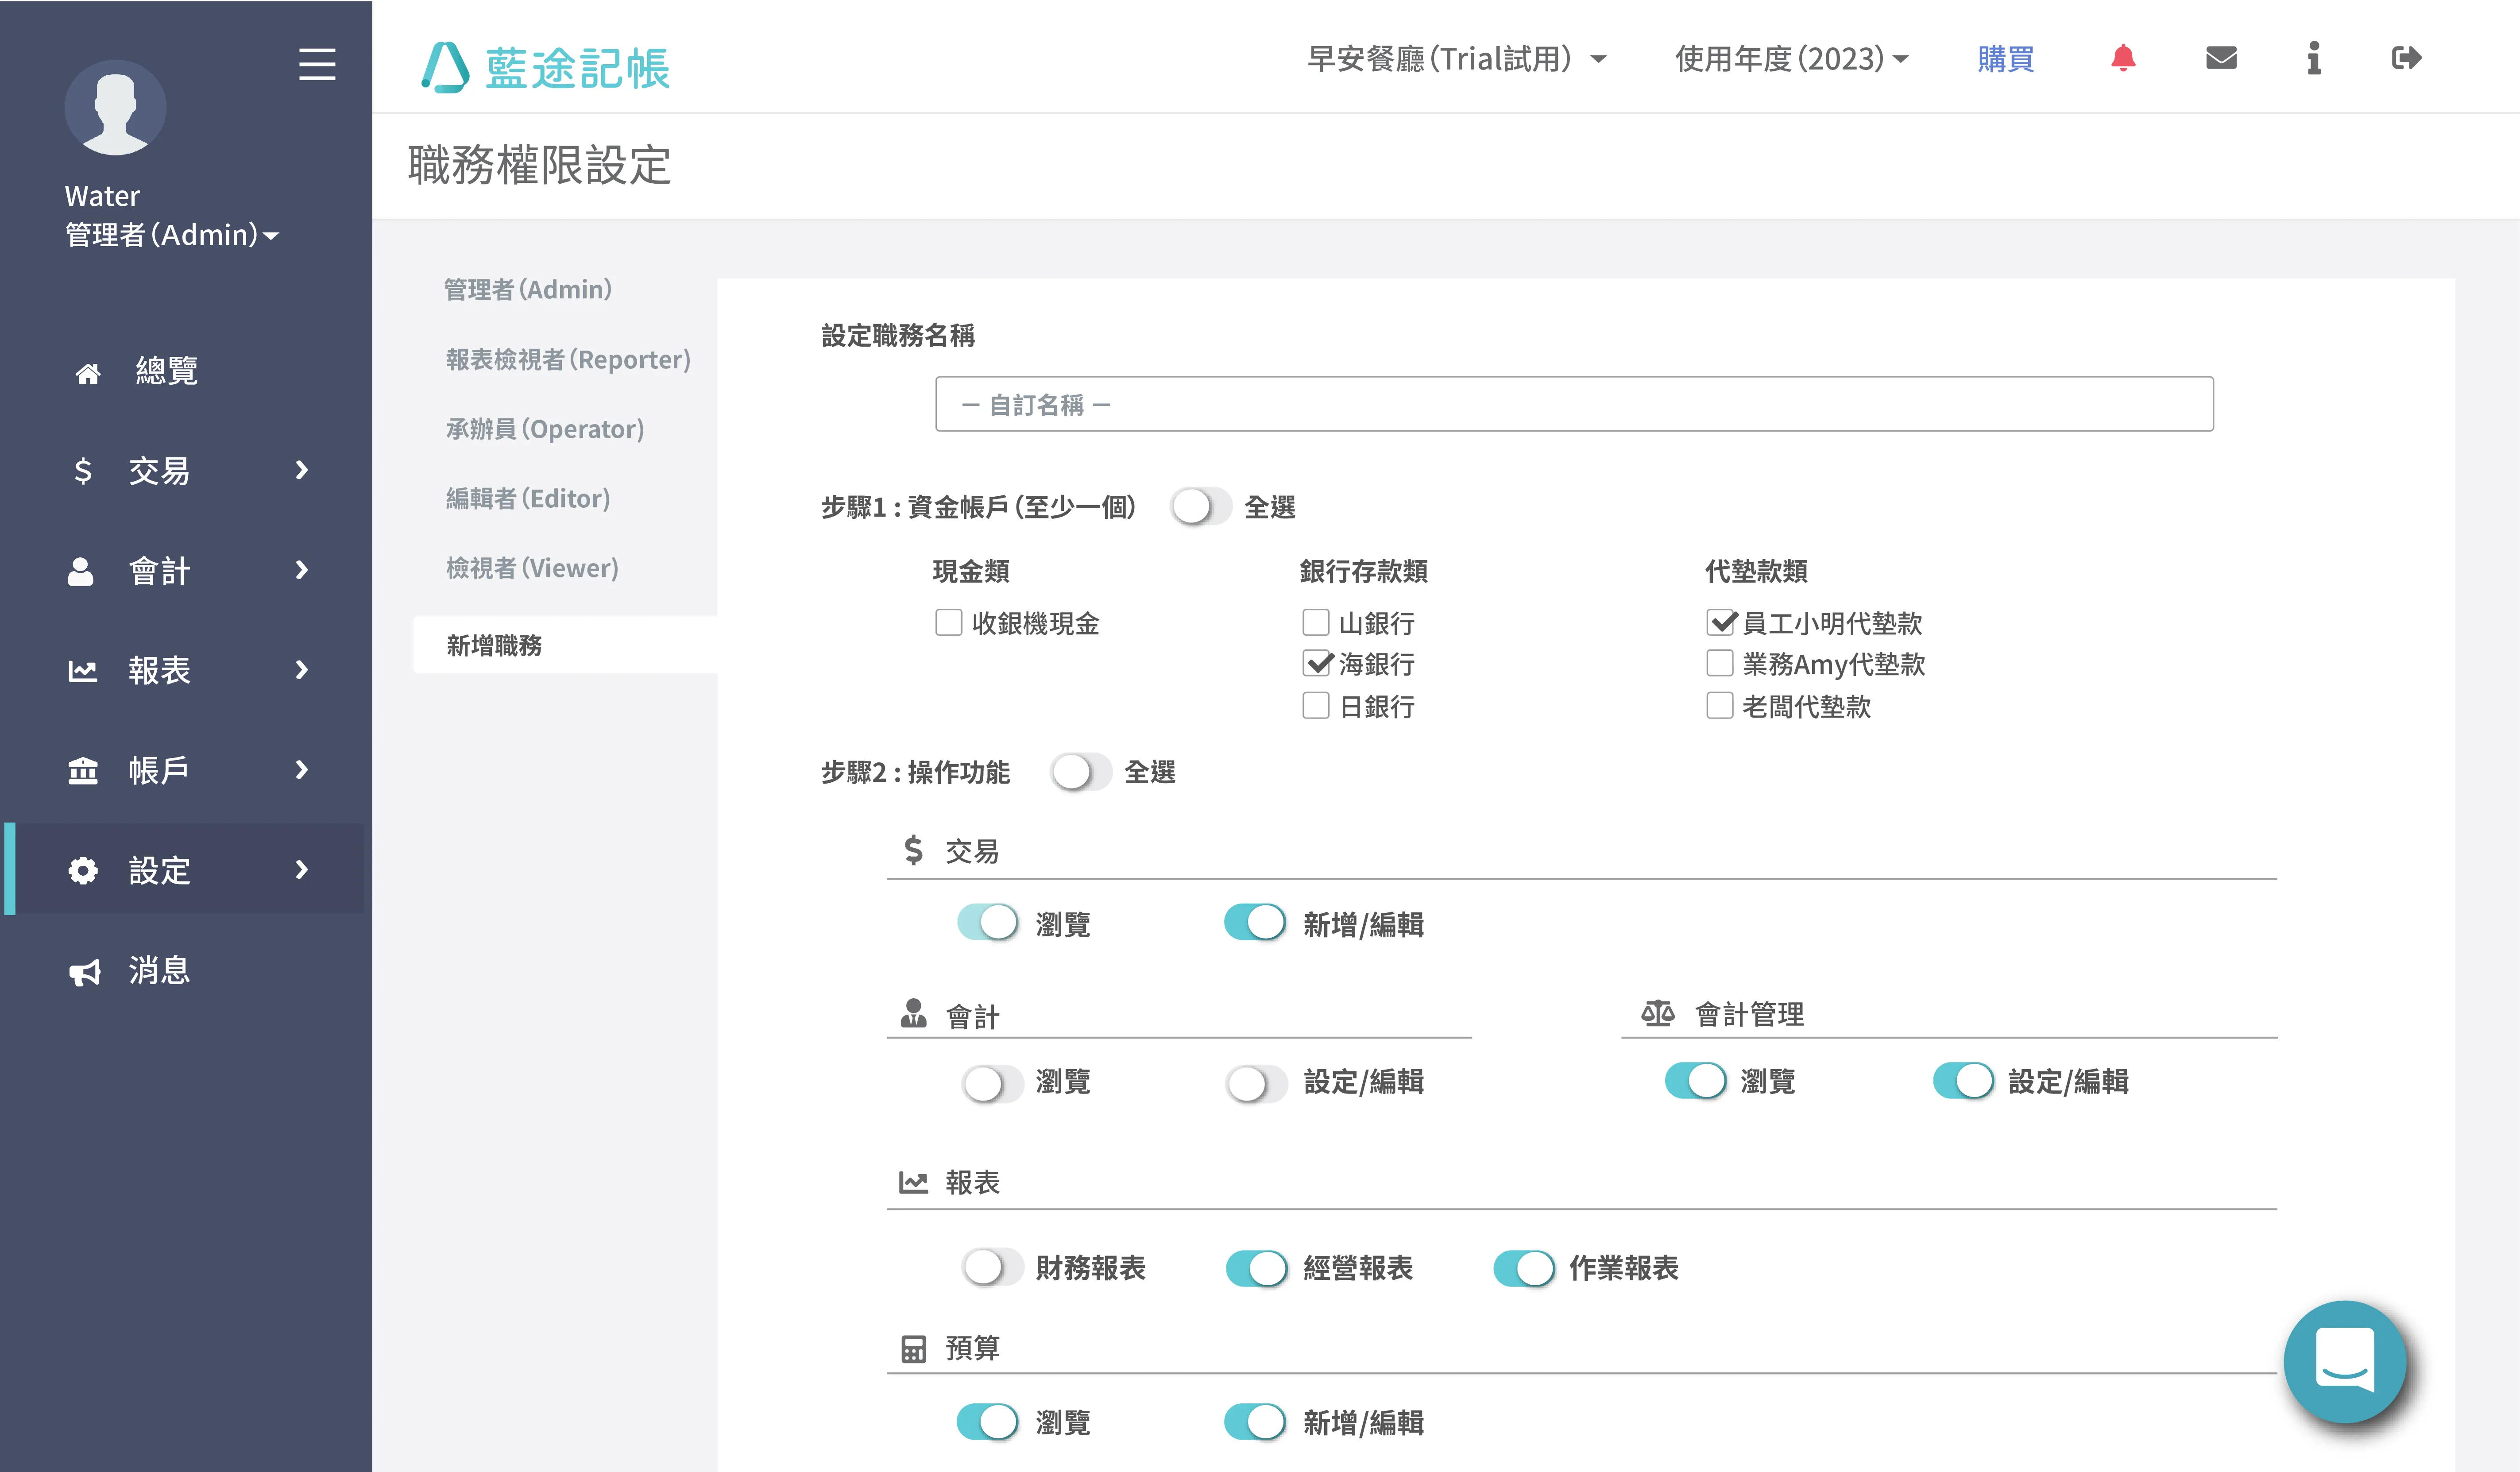Select the 新增職務 tab
2520x1472 pixels.
[566, 645]
